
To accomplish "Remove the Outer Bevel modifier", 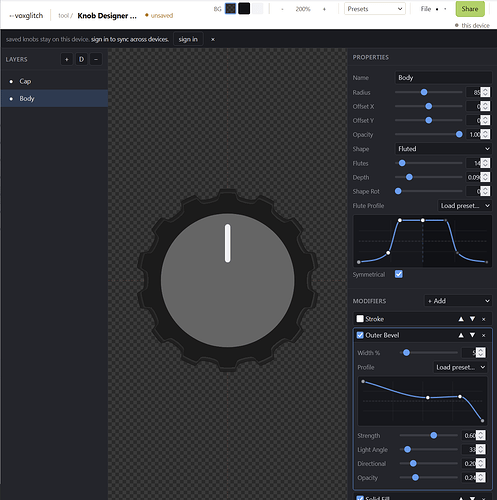I will (x=484, y=335).
